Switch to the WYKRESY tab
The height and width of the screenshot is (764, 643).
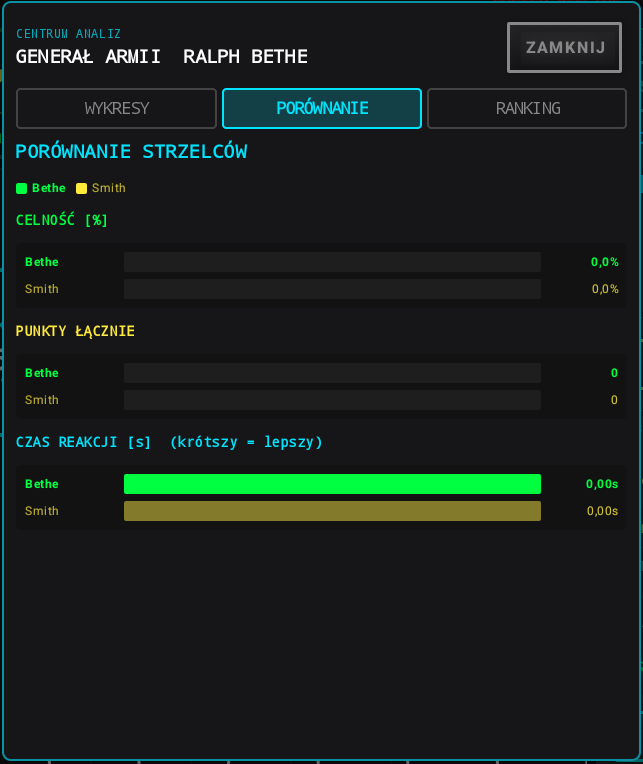tap(116, 108)
